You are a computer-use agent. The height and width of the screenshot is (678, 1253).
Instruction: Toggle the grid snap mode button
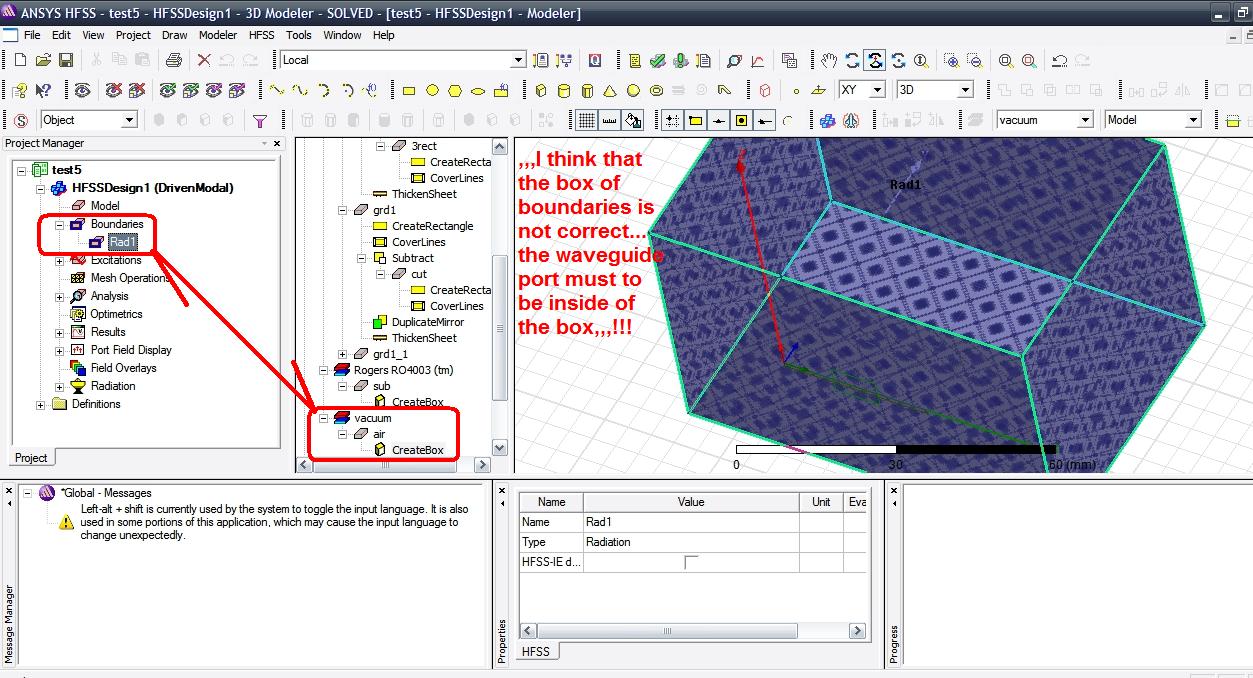tap(672, 120)
